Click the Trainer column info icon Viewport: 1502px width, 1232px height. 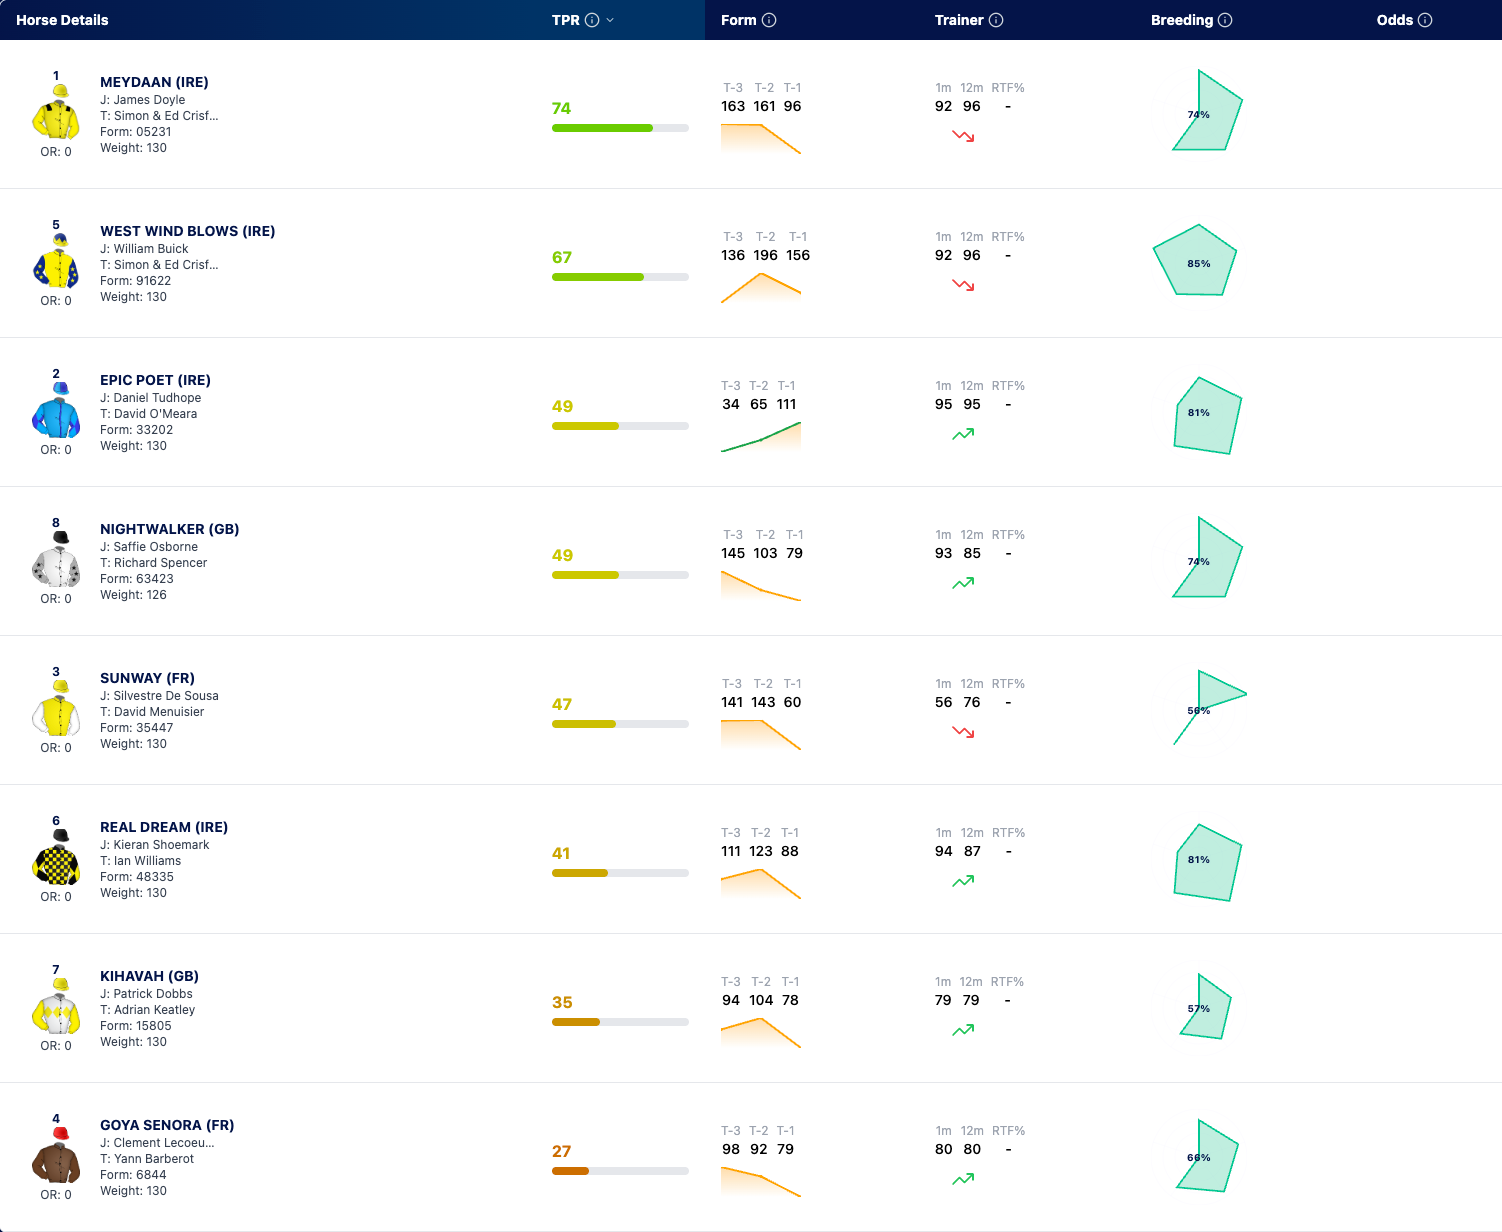(996, 20)
